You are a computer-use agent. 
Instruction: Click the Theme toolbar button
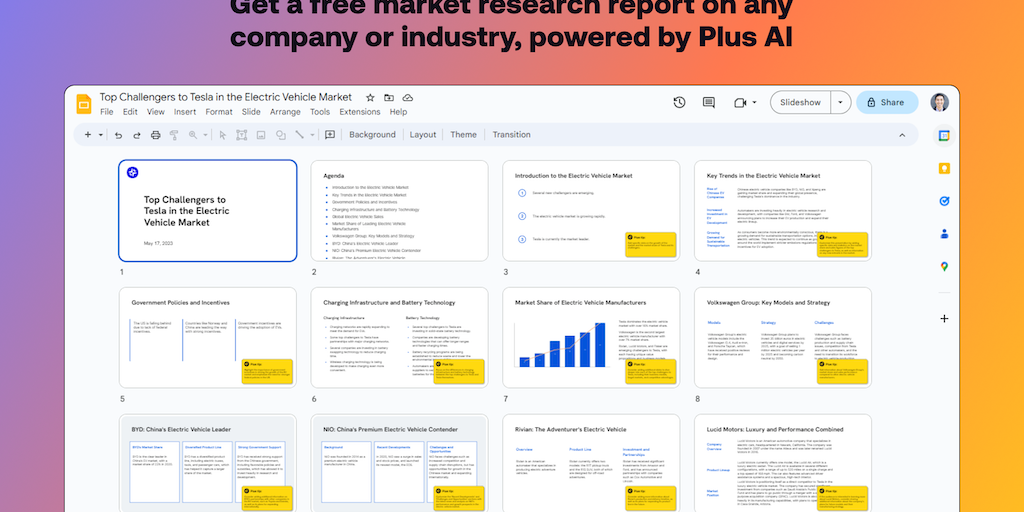(x=463, y=135)
